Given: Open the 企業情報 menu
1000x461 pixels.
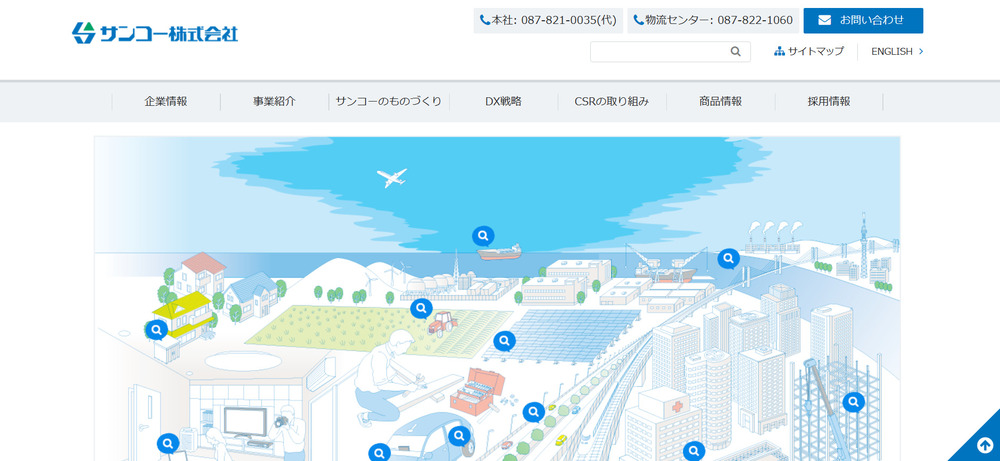Looking at the screenshot, I should pos(166,101).
